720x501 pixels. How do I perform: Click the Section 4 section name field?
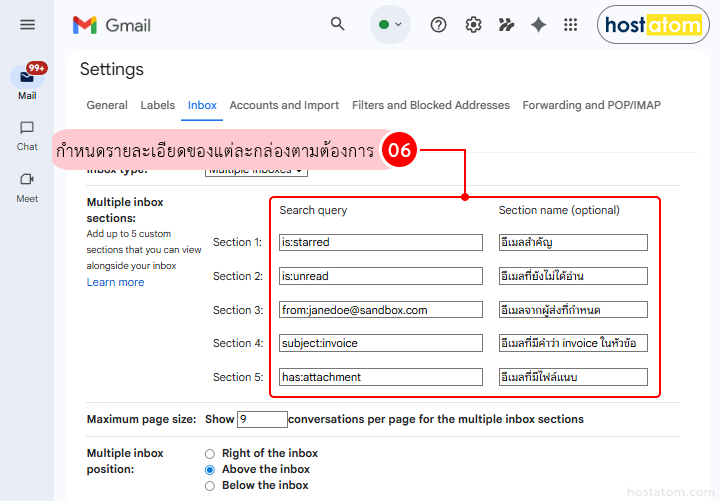(573, 343)
